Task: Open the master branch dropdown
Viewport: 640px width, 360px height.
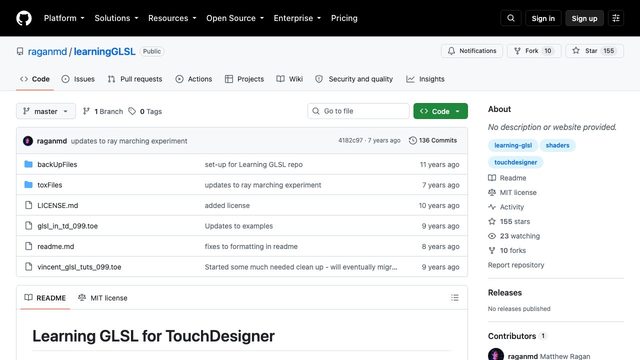Action: [x=46, y=111]
